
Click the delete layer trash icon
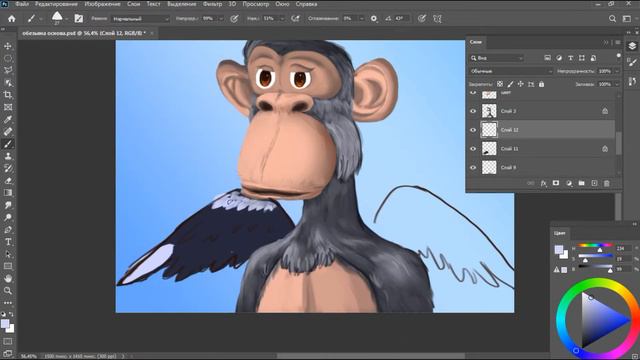(x=607, y=184)
